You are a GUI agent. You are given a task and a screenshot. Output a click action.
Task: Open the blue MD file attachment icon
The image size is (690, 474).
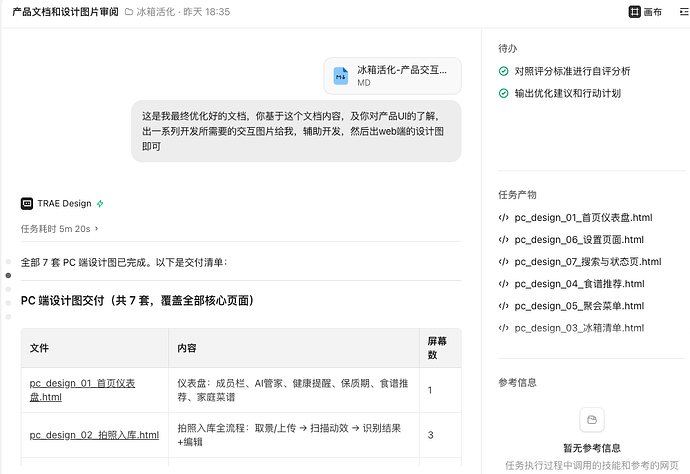[x=341, y=76]
